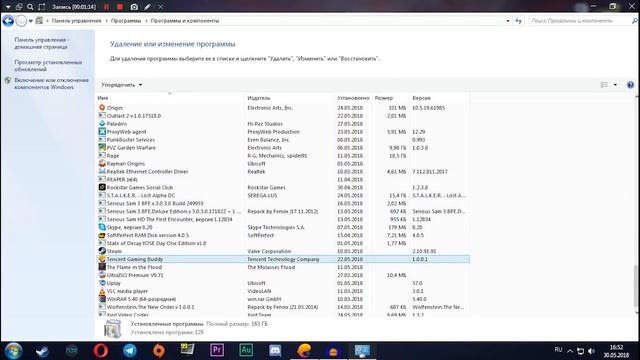This screenshot has height=360, width=640.
Task: Select WinRAR 5.40 (64-разрядная) row
Action: point(283,299)
